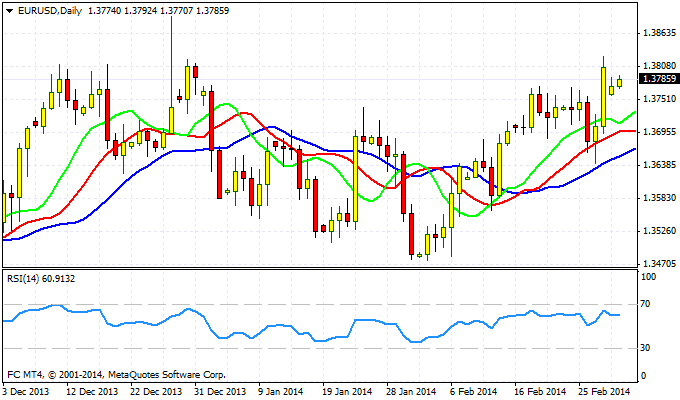Screen dimensions: 680x400
Task: Click the 16 Feb 2014 date label
Action: pyautogui.click(x=540, y=392)
